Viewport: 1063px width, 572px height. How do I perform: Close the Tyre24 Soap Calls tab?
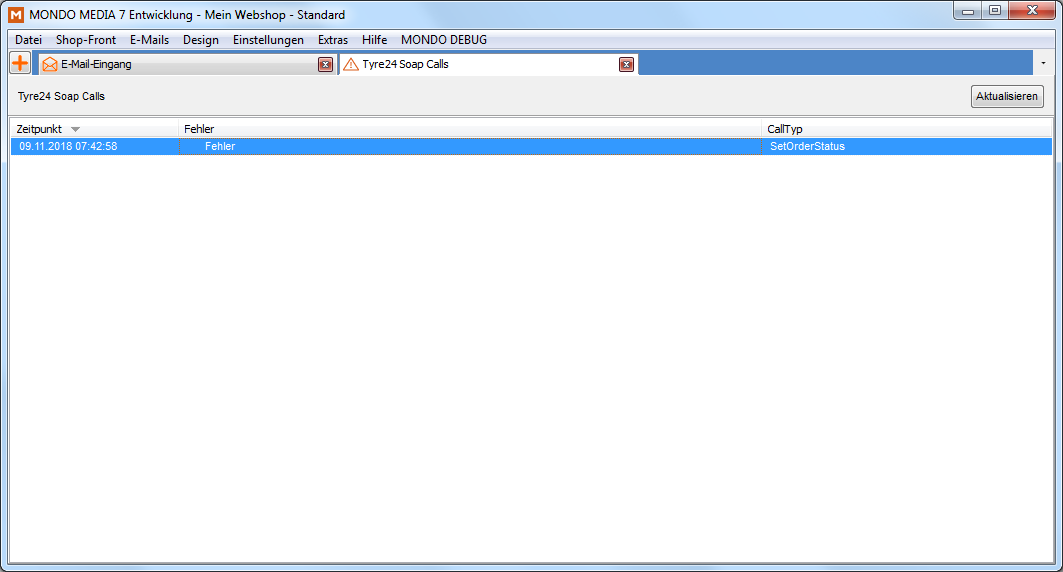626,64
